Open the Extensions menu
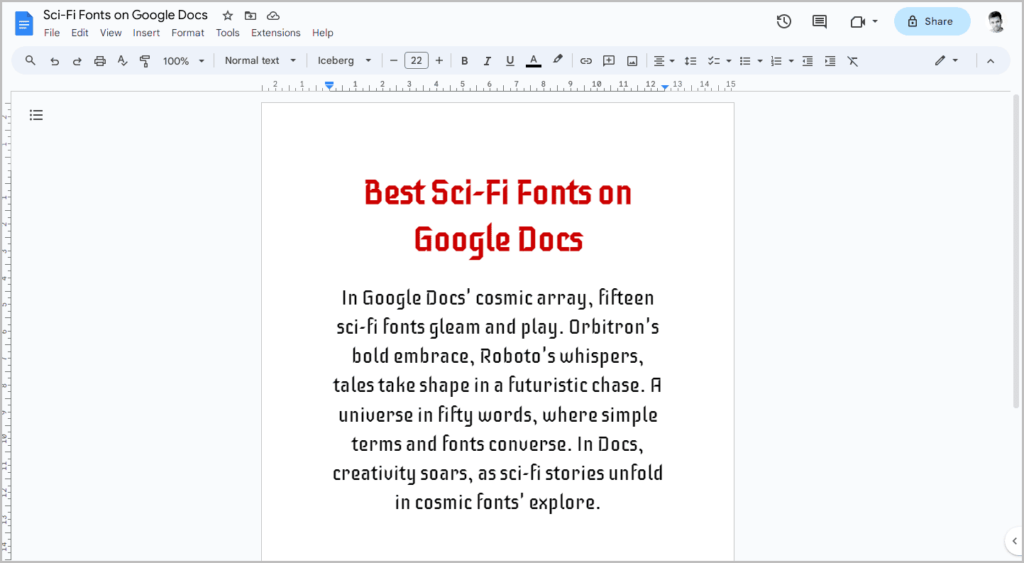The image size is (1024, 563). coord(276,33)
